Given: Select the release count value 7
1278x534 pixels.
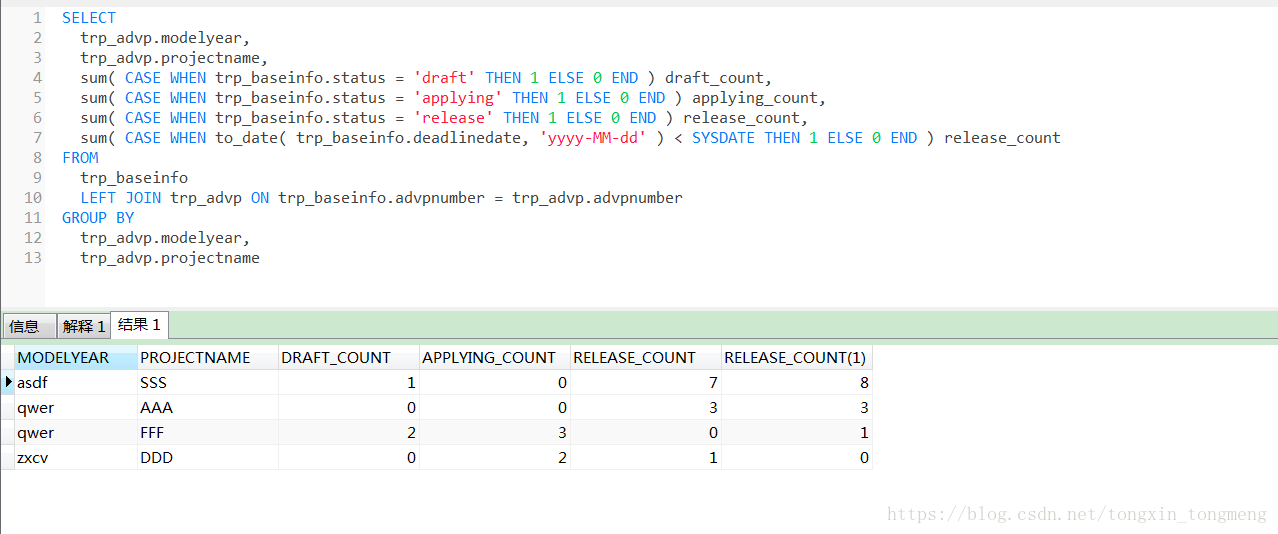Looking at the screenshot, I should pyautogui.click(x=646, y=382).
